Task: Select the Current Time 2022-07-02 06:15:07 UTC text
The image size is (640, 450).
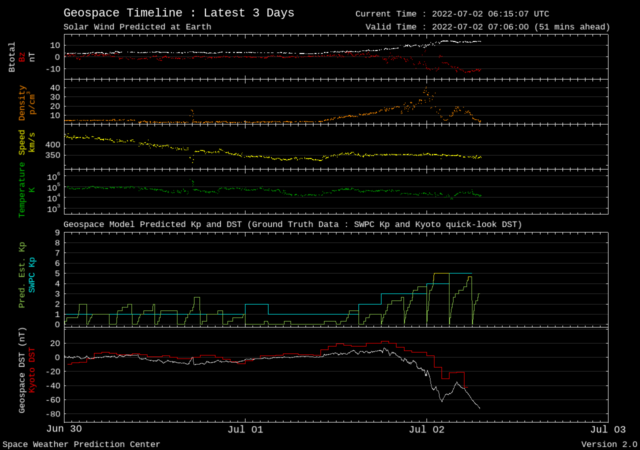Action: [452, 14]
